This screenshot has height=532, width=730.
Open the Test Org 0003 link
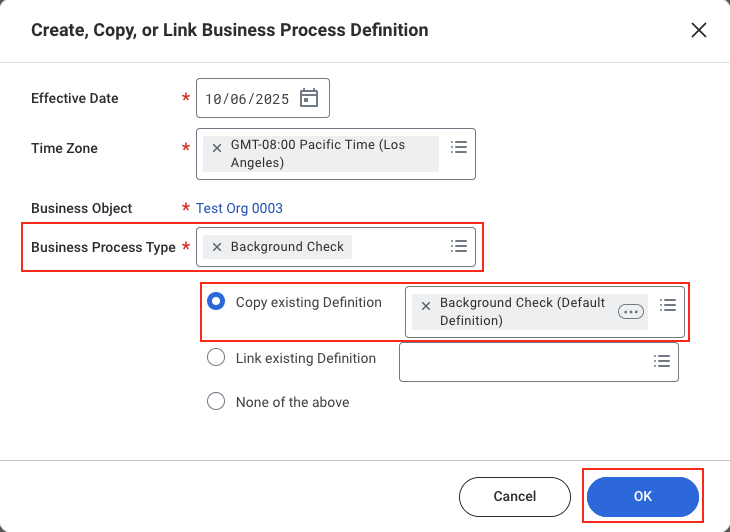[x=239, y=208]
